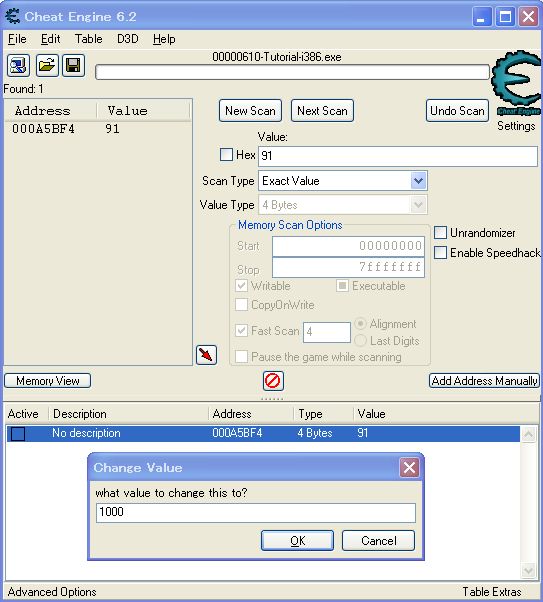Click the open file folder icon

47,66
